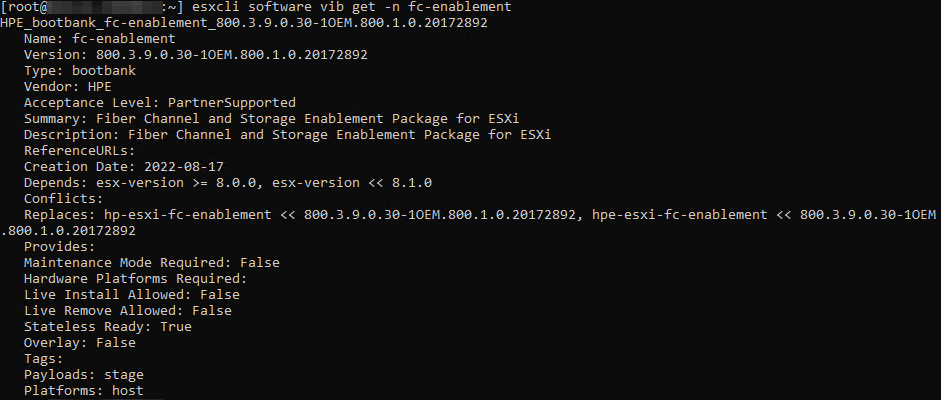This screenshot has width=941, height=400.
Task: Click the Version line value
Action: click(232, 54)
